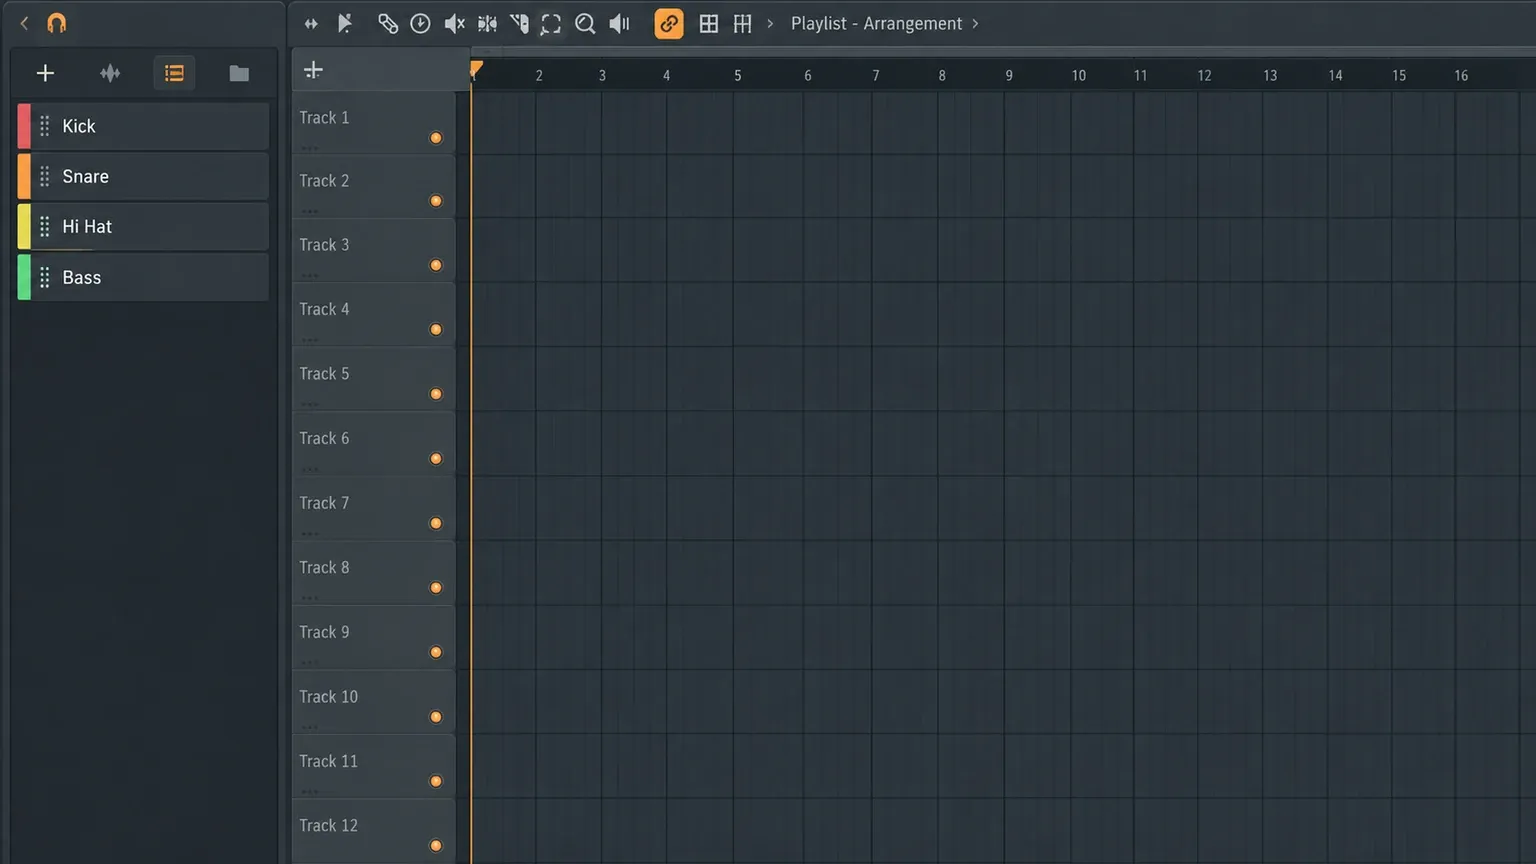Click the plus icon in the picker panel

coord(45,73)
